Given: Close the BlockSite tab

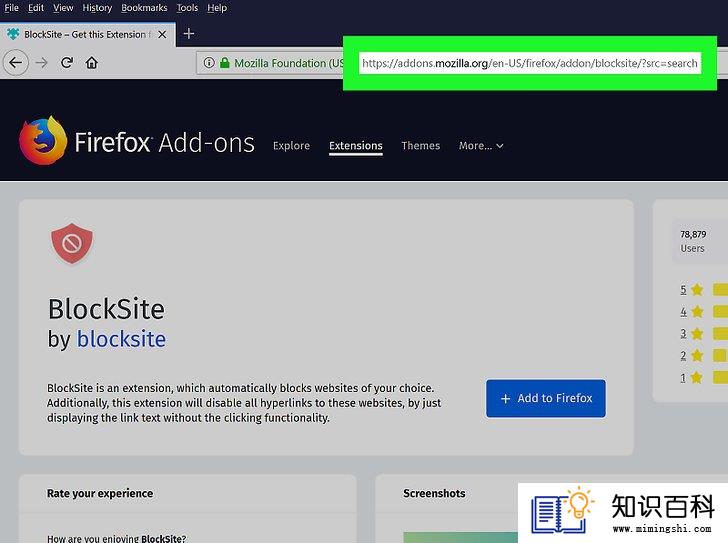Looking at the screenshot, I should [162, 34].
